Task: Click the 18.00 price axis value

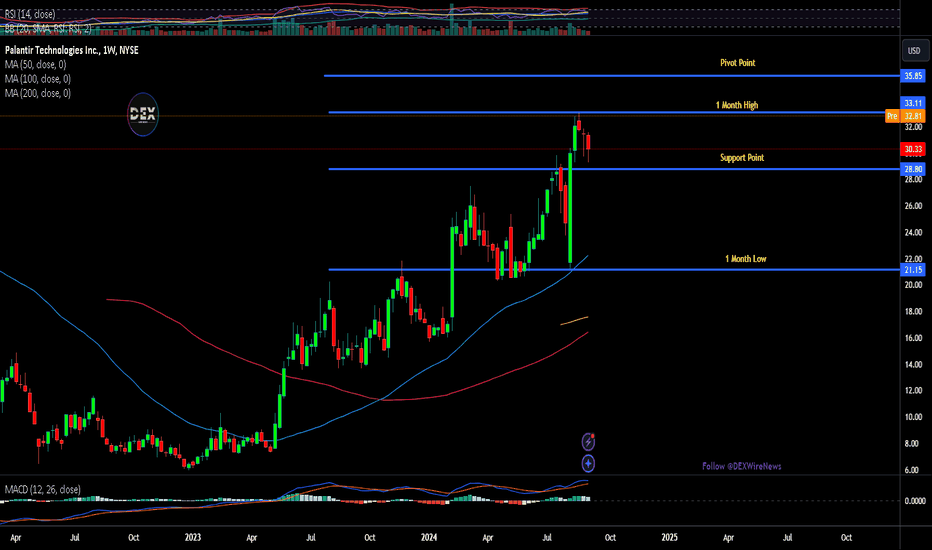Action: pos(914,312)
